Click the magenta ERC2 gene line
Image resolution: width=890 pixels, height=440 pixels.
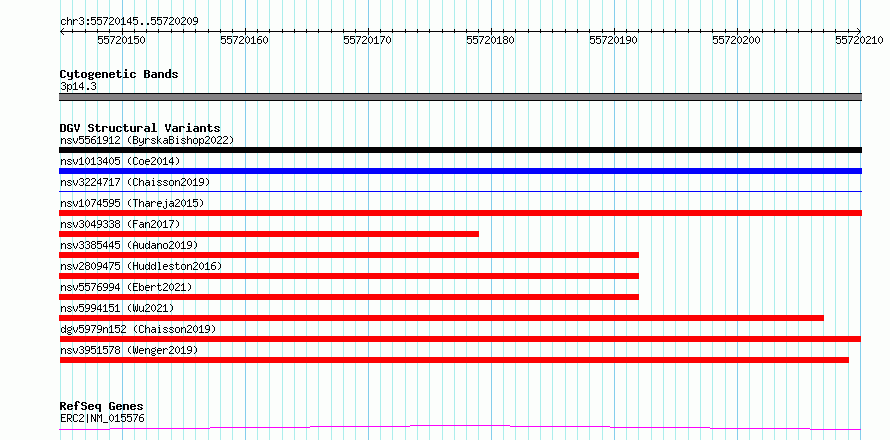coord(460,428)
